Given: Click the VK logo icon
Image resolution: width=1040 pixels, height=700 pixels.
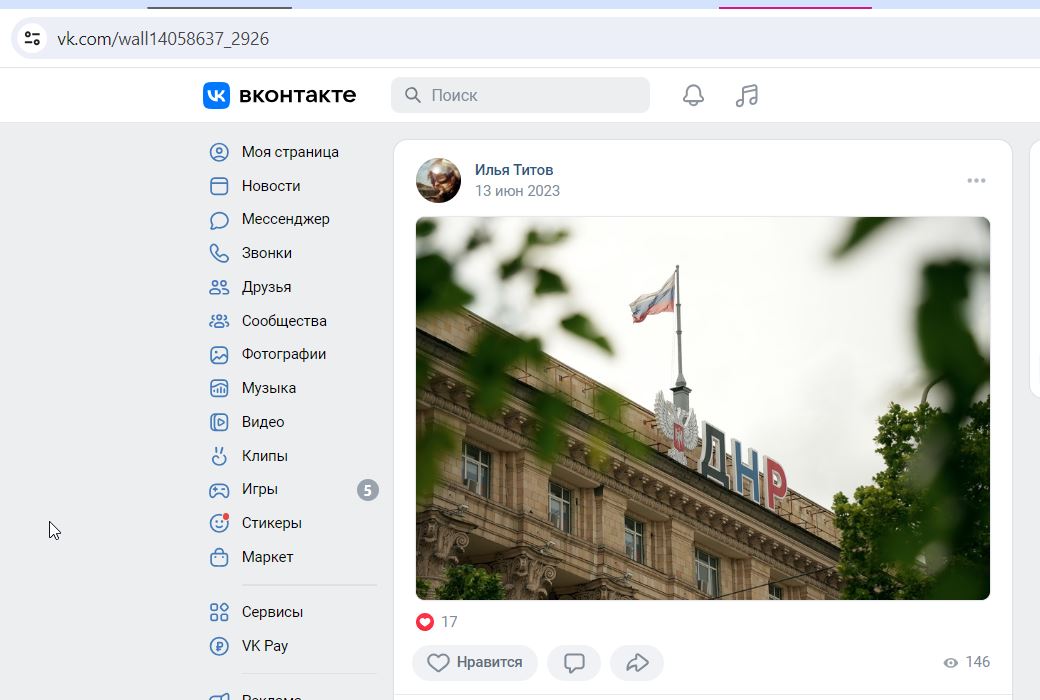Looking at the screenshot, I should [216, 96].
